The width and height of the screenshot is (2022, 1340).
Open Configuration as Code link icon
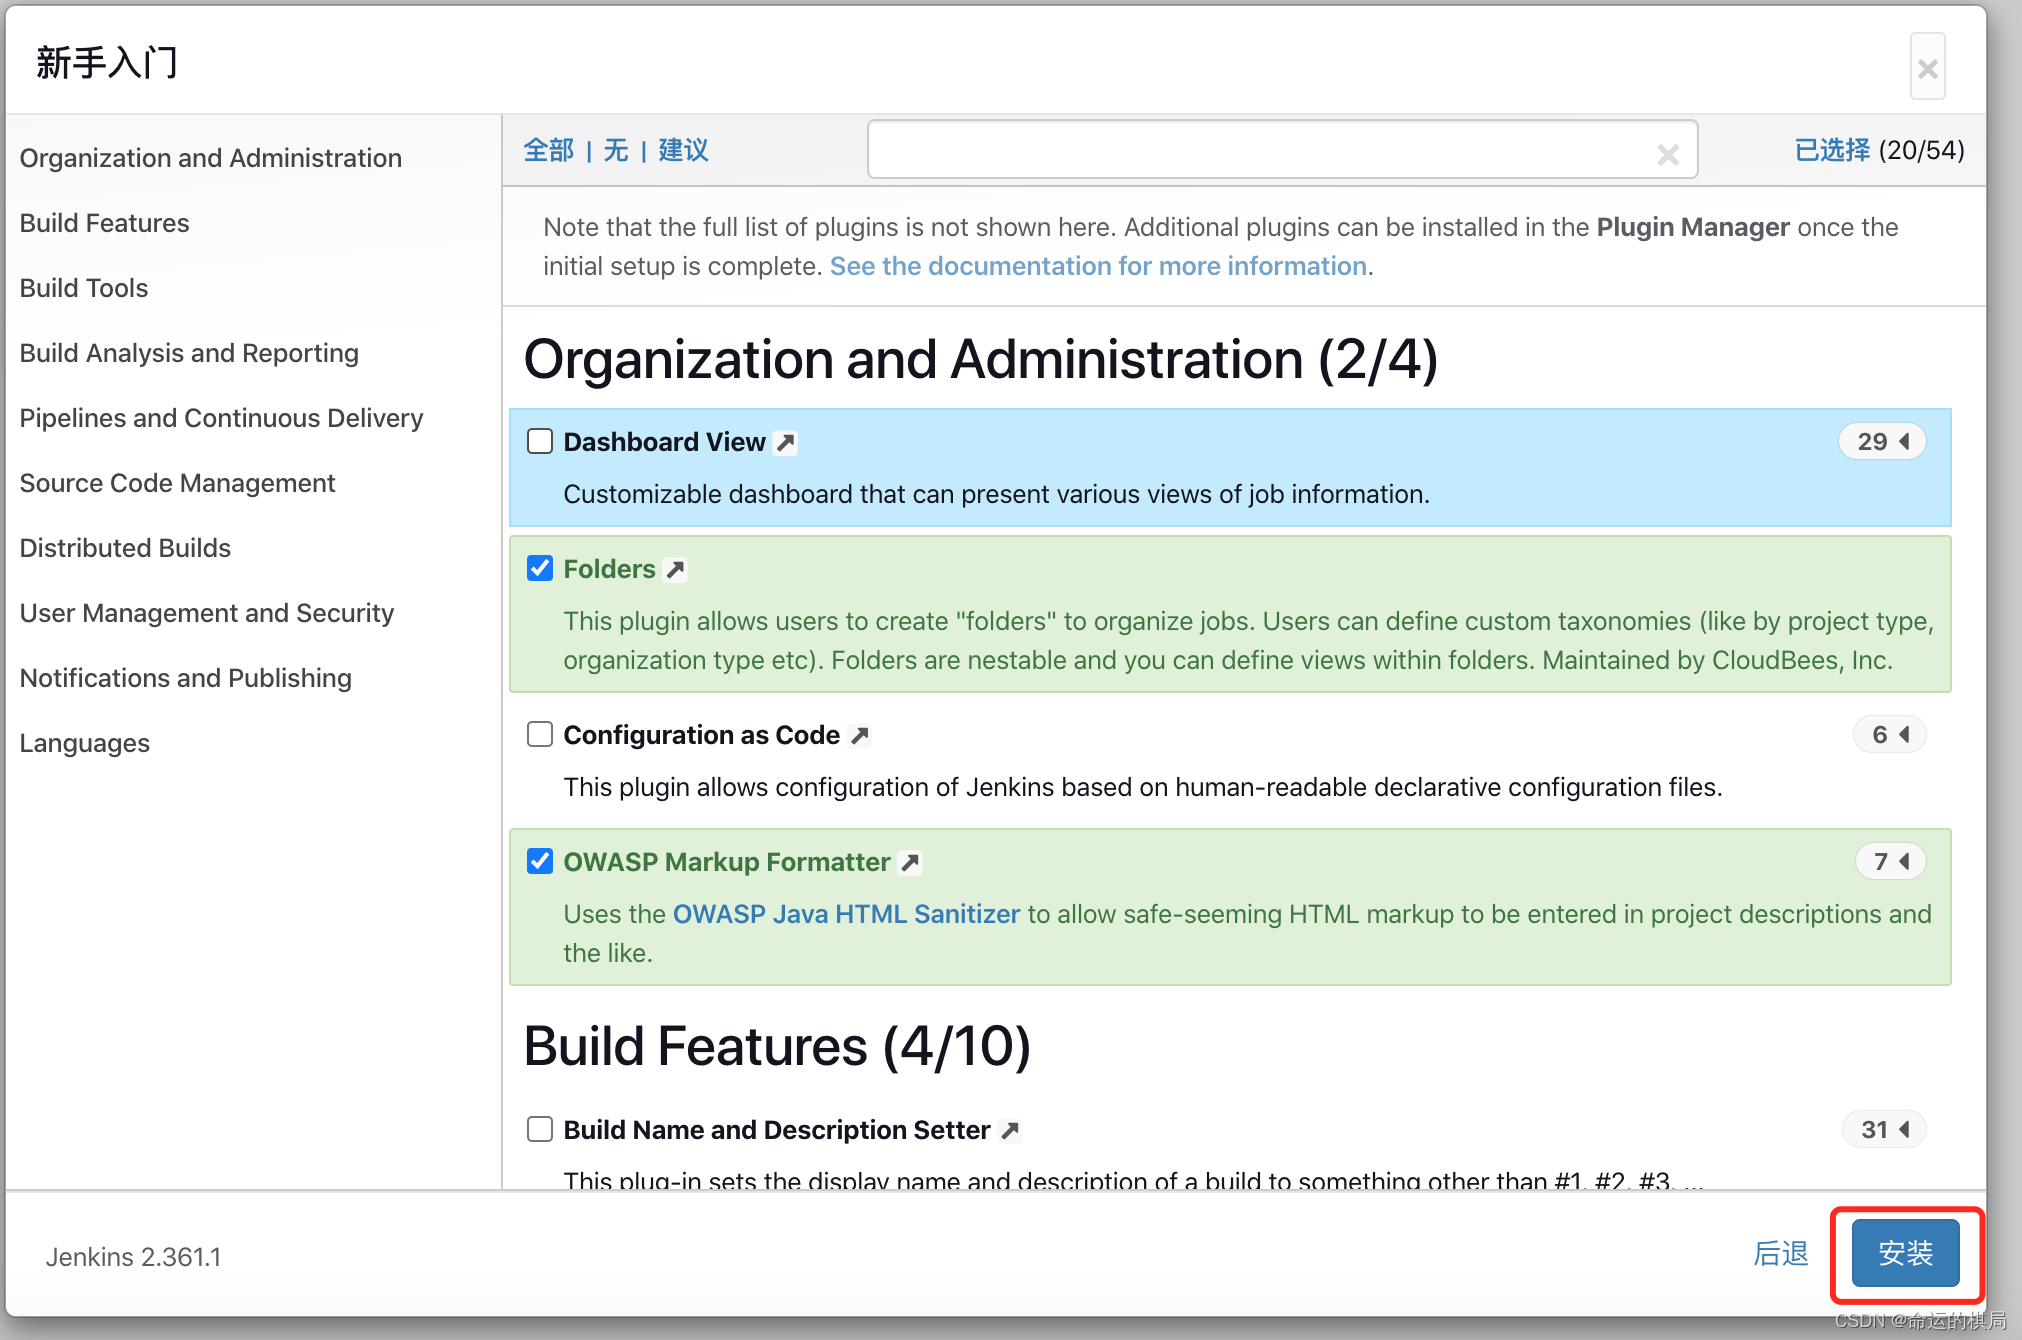pos(860,736)
